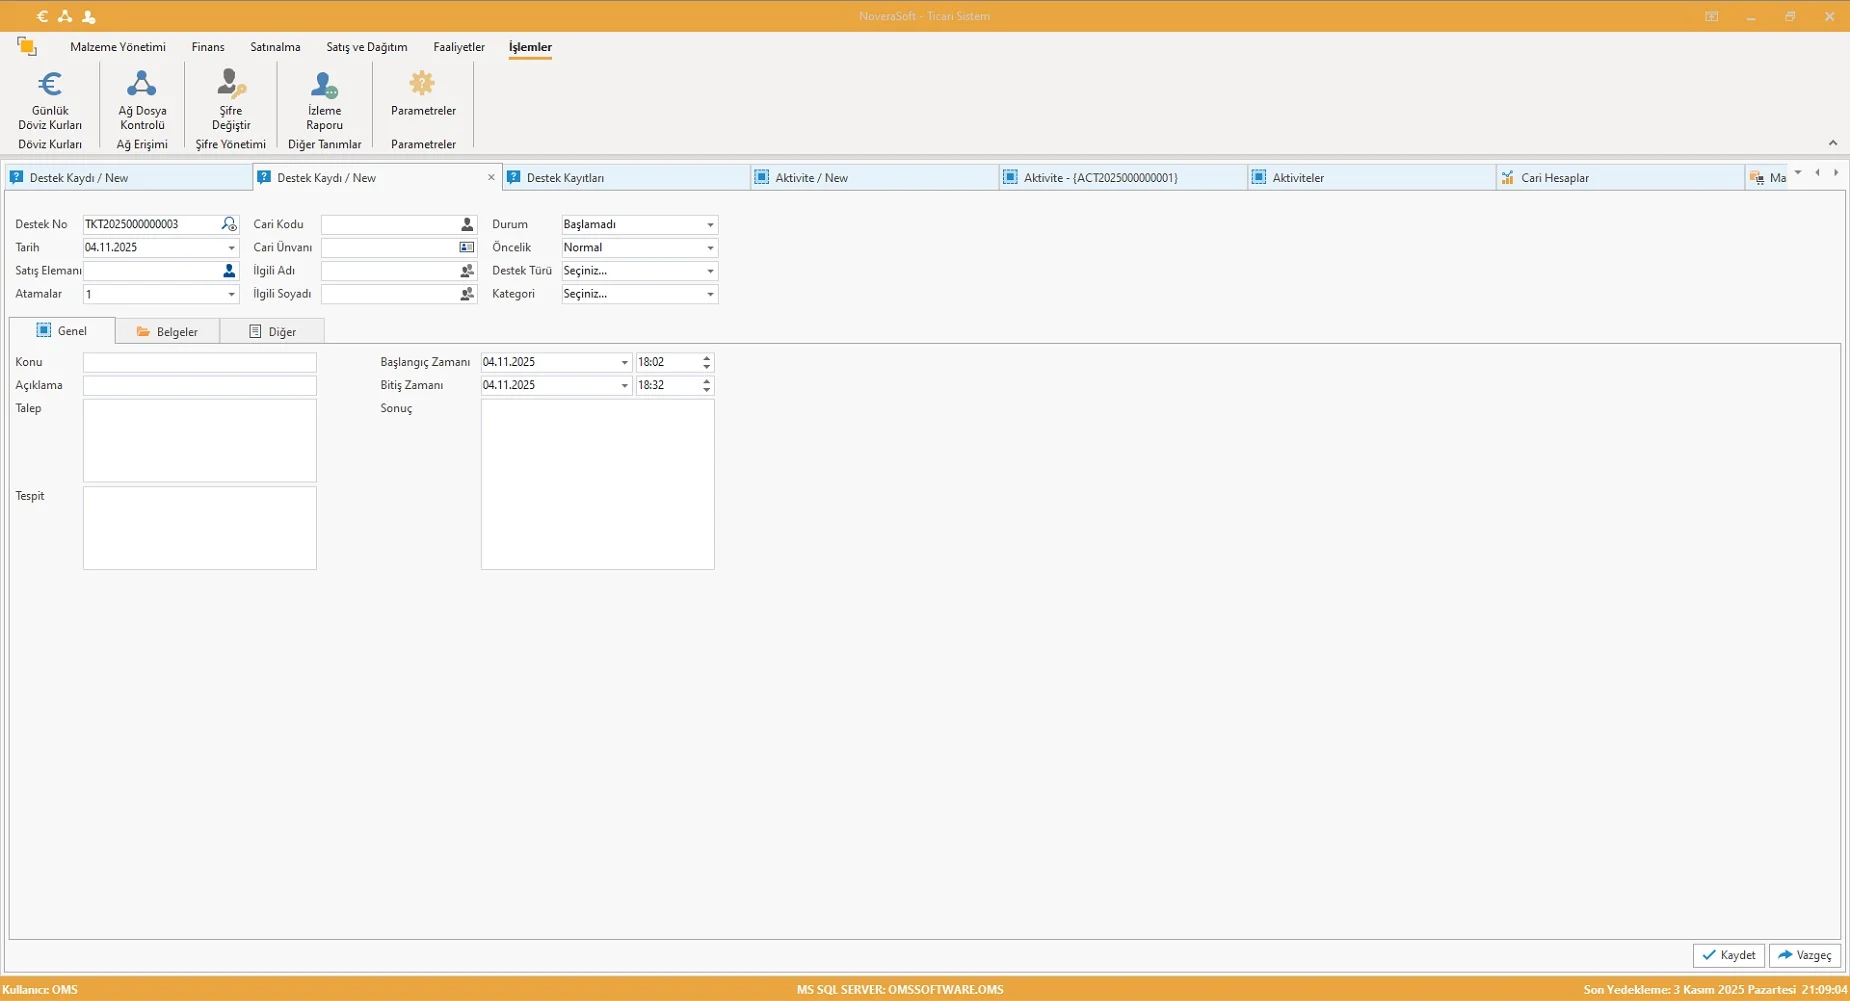This screenshot has width=1850, height=1001.
Task: Launch İzleme Raporu from ribbon
Action: pos(324,85)
